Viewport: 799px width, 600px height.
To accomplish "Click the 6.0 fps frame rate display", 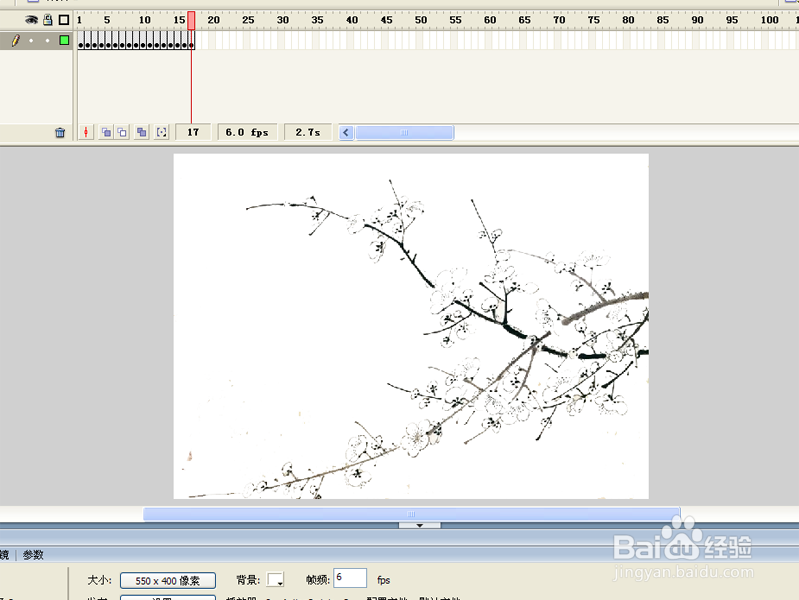I will click(247, 133).
